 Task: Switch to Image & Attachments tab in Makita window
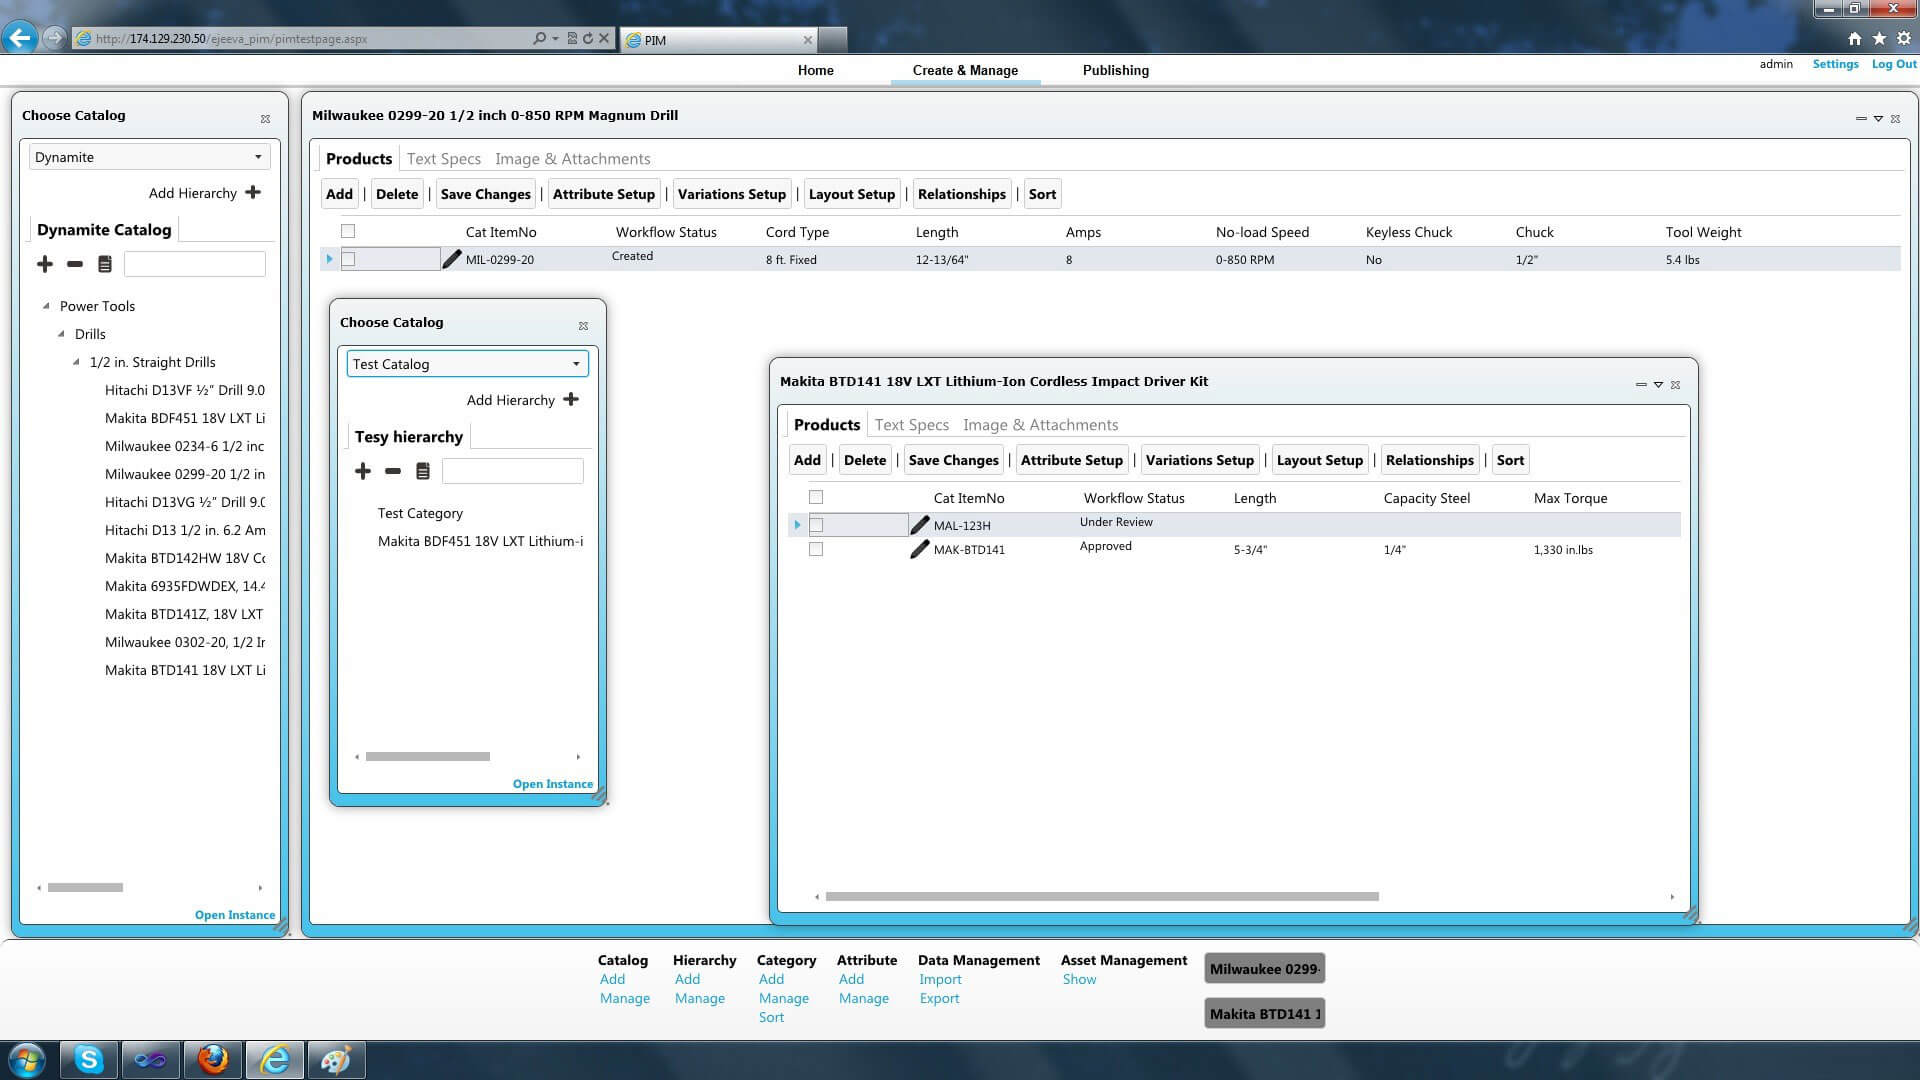click(1040, 425)
